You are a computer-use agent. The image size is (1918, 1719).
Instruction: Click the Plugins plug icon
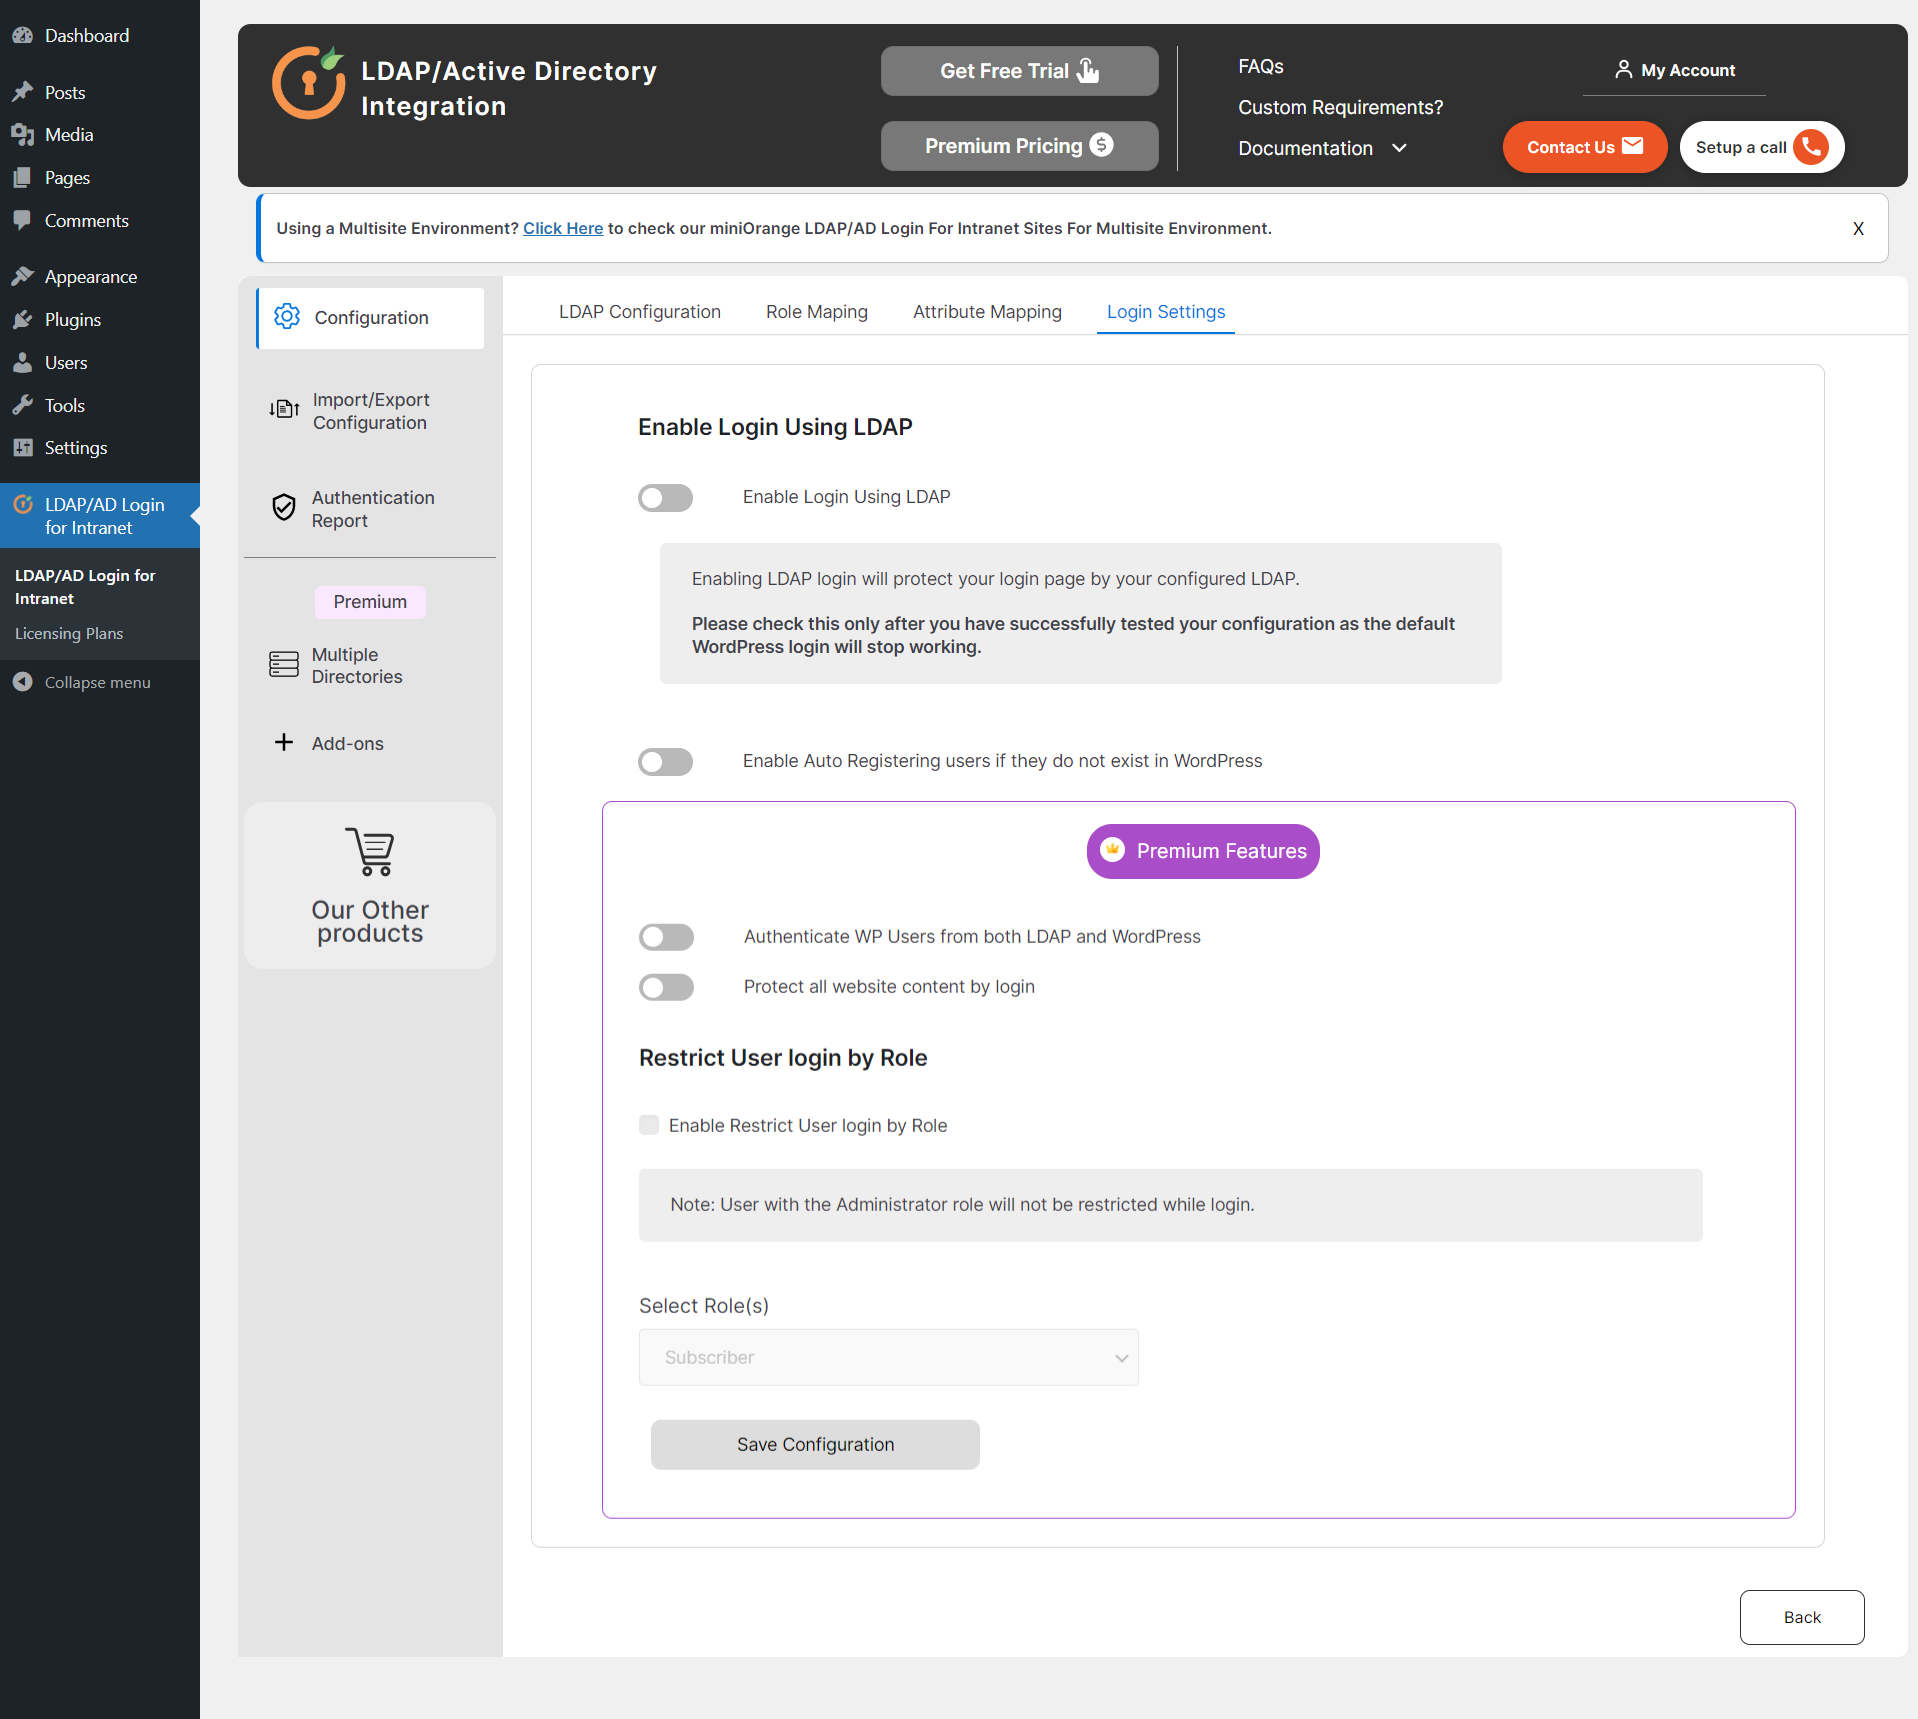22,320
